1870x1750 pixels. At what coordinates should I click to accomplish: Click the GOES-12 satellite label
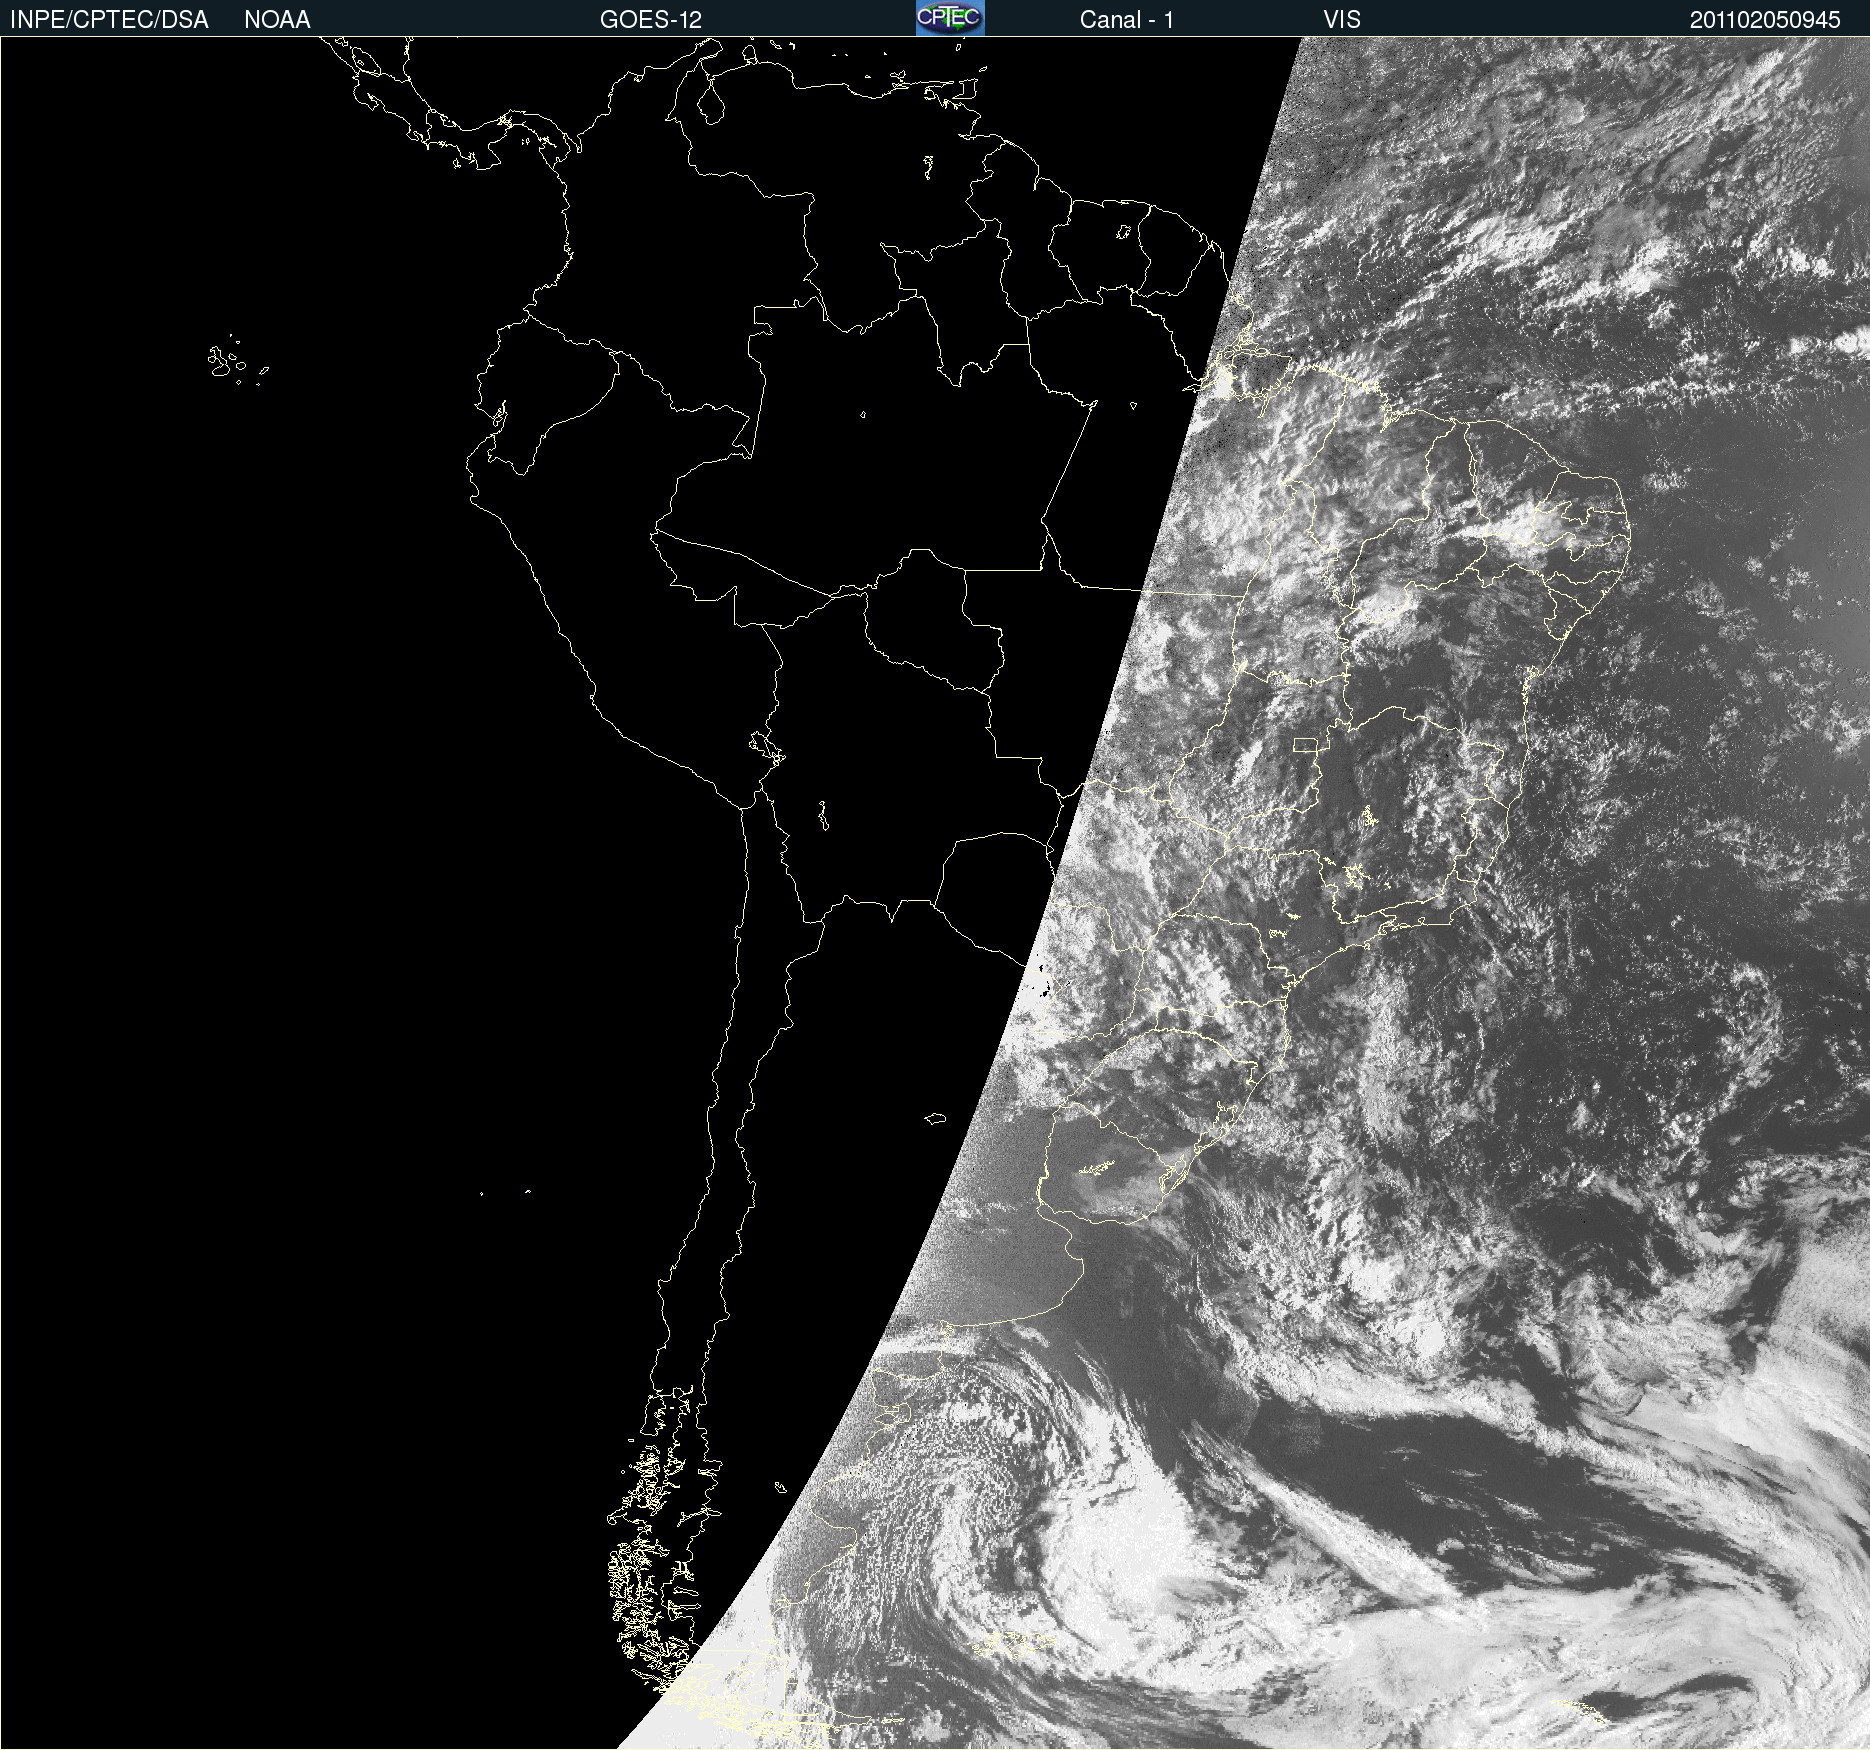point(651,20)
